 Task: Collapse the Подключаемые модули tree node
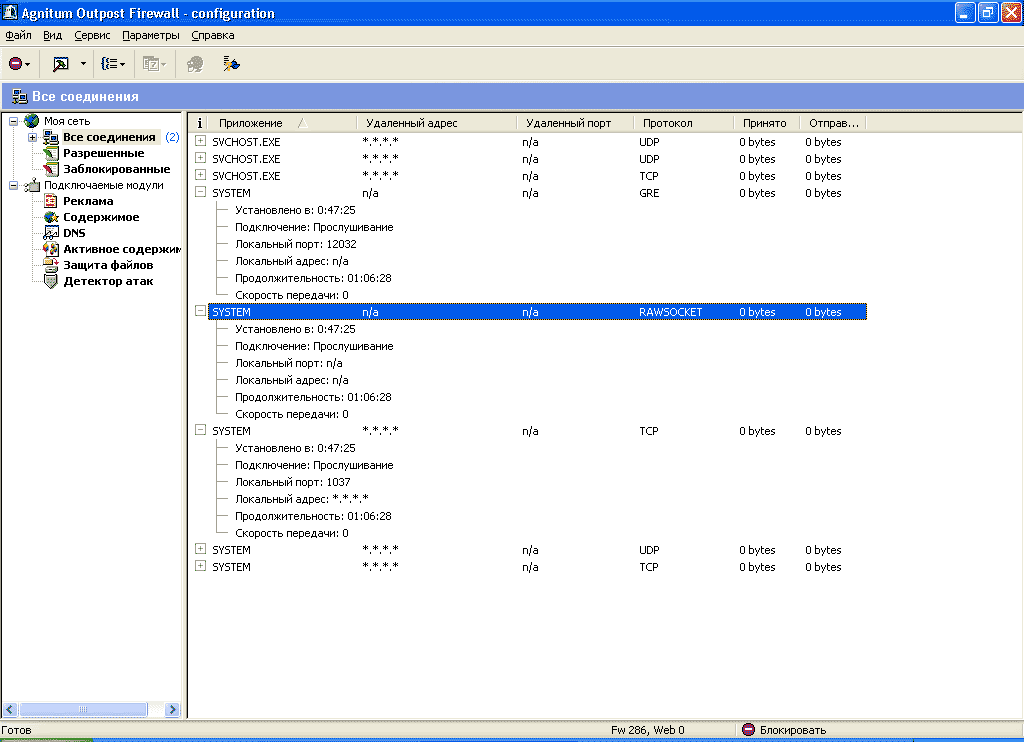tap(13, 186)
